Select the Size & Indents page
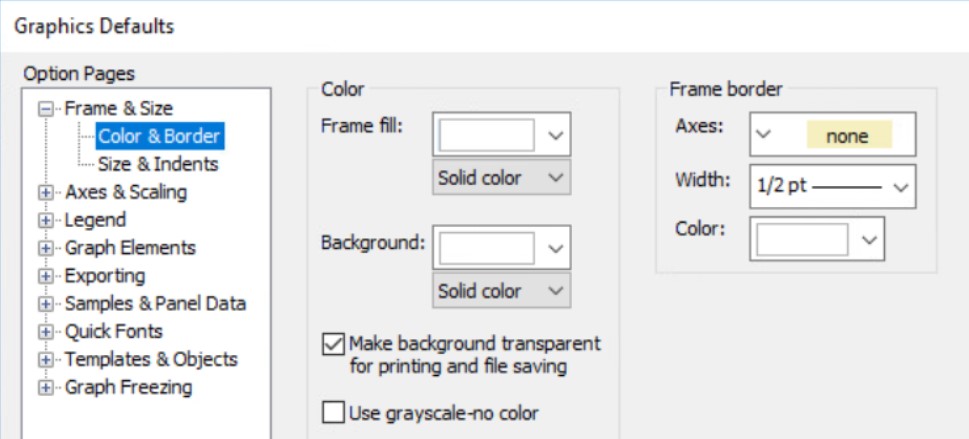Viewport: 969px width, 439px height. pos(157,164)
